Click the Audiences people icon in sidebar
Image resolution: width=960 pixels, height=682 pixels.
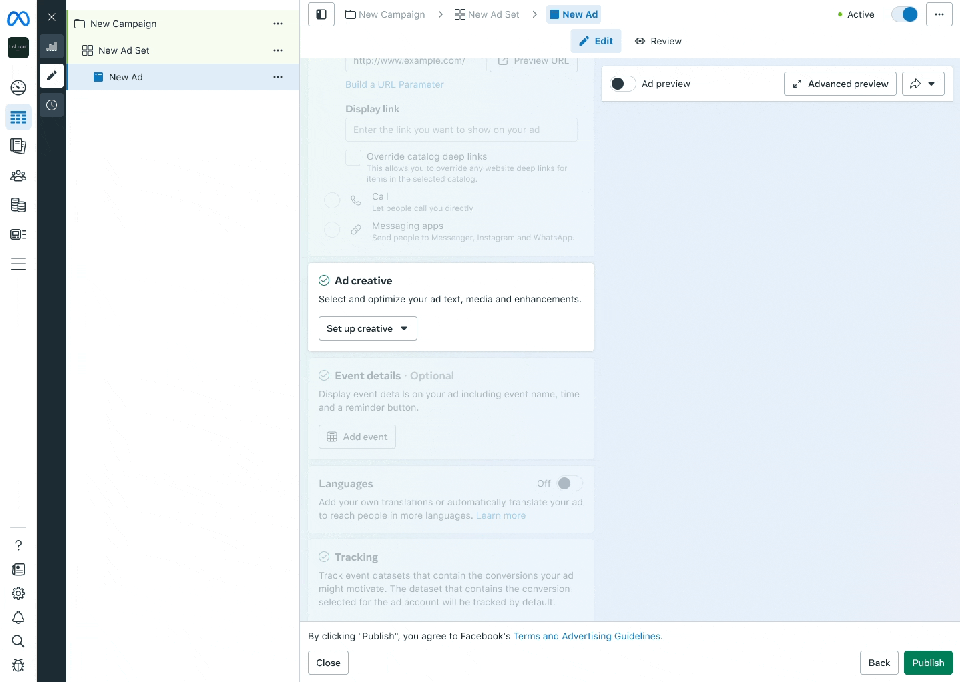18,176
